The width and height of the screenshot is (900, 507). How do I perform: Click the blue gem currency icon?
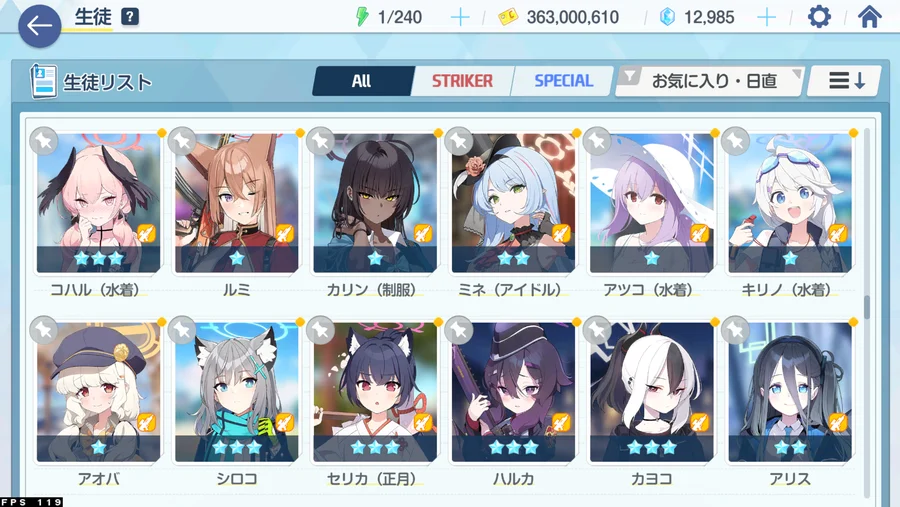click(x=667, y=17)
